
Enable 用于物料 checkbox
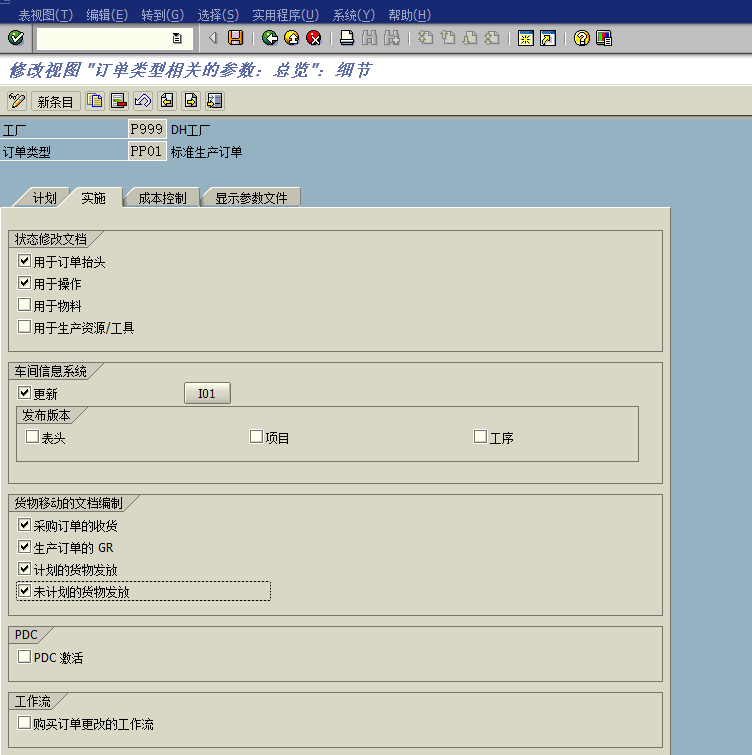click(x=25, y=305)
